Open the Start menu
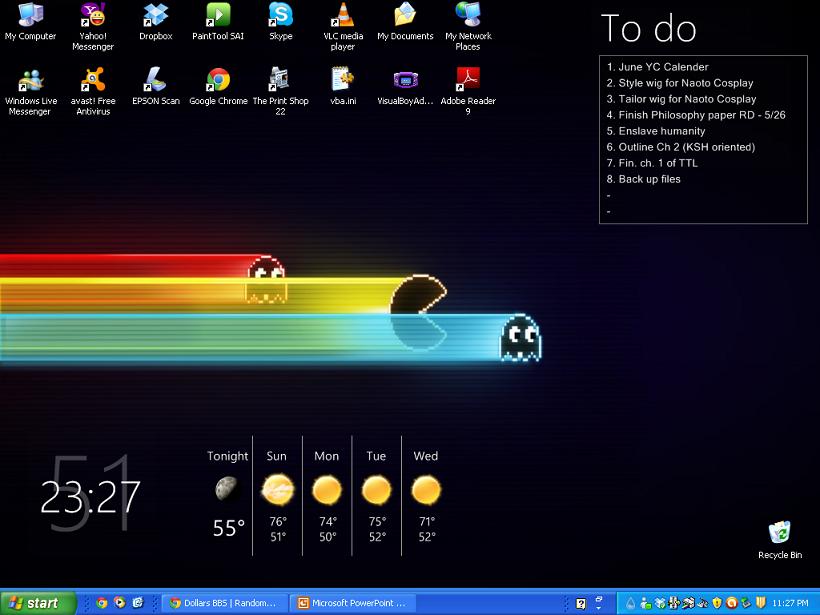 pos(38,603)
